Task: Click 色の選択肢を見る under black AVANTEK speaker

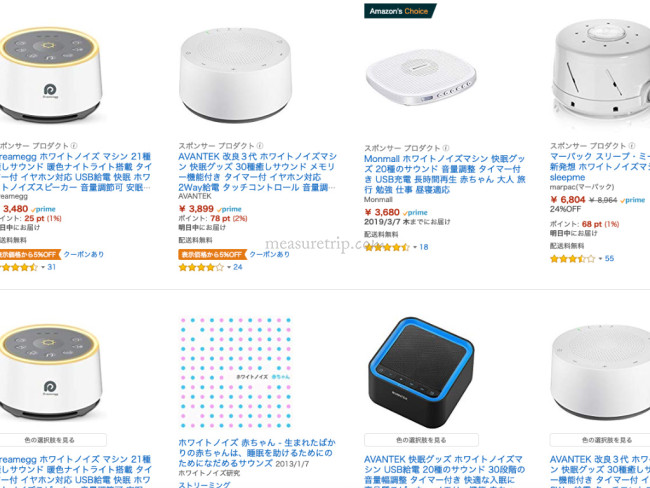Action: [x=421, y=440]
